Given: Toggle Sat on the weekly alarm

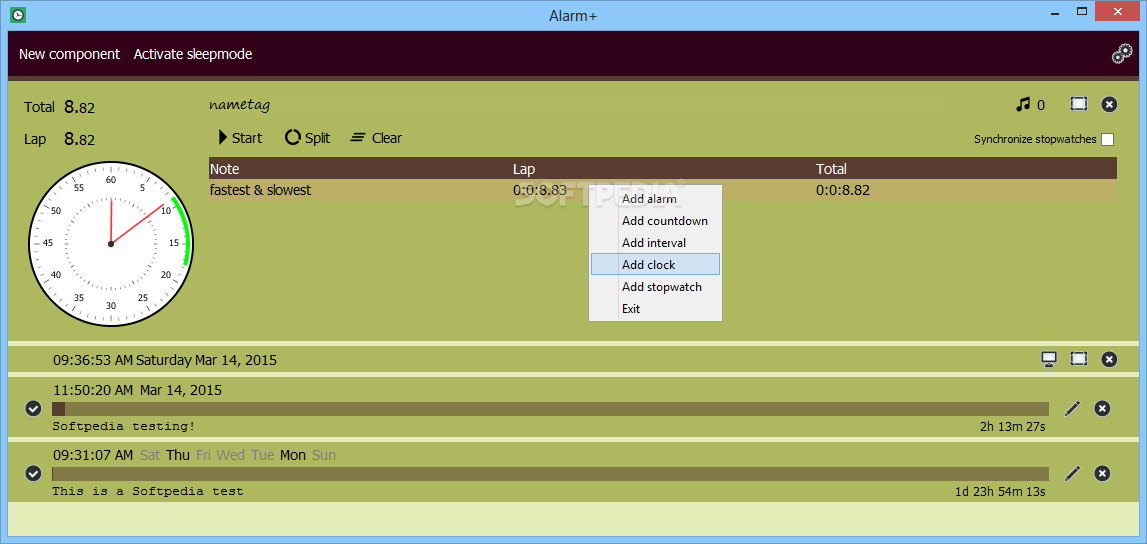Looking at the screenshot, I should (150, 456).
